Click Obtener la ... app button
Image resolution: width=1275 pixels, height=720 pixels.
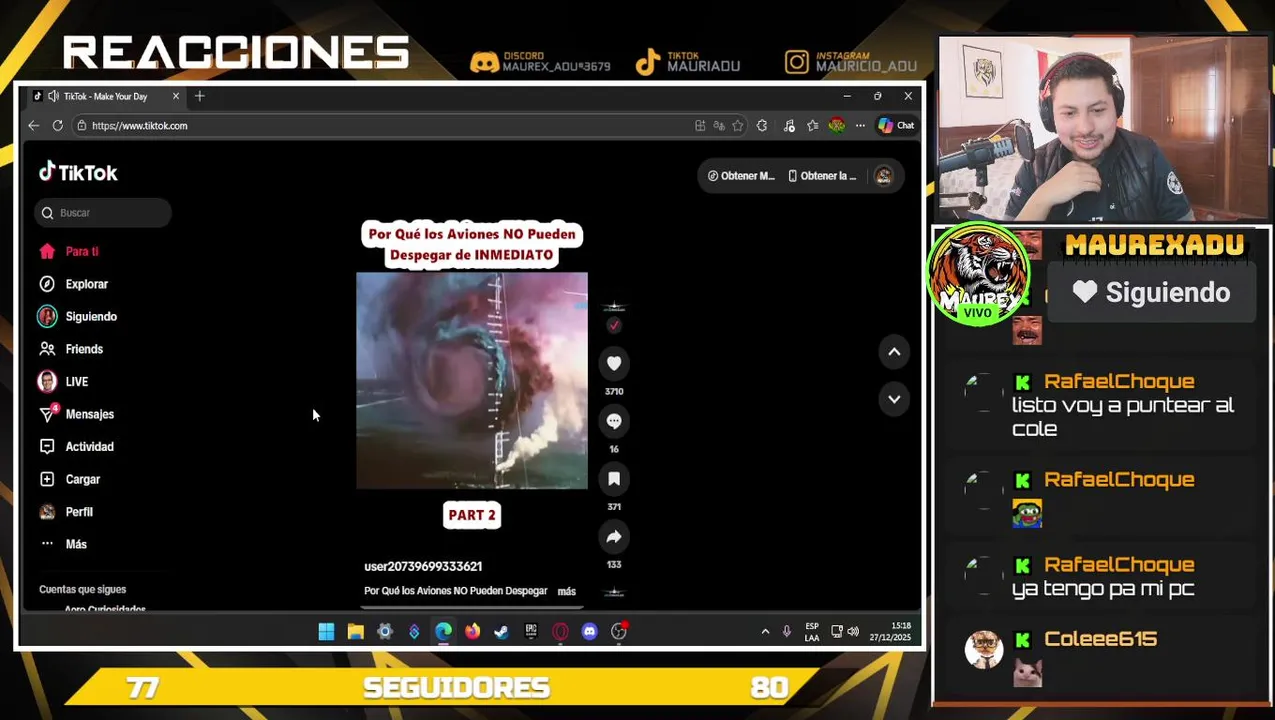823,176
